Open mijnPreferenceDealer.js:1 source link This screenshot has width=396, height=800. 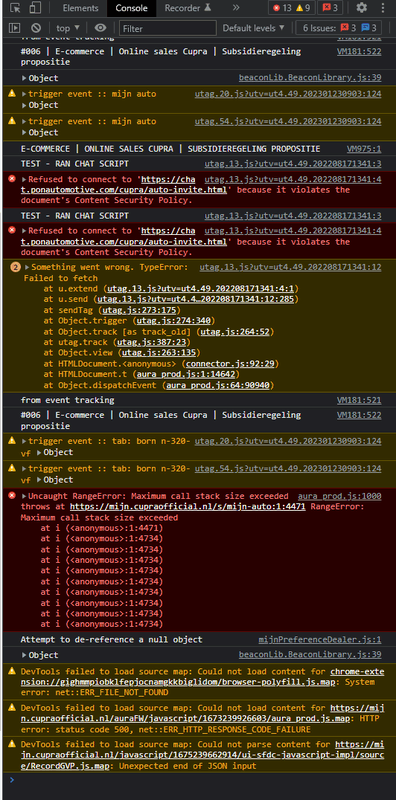320,640
